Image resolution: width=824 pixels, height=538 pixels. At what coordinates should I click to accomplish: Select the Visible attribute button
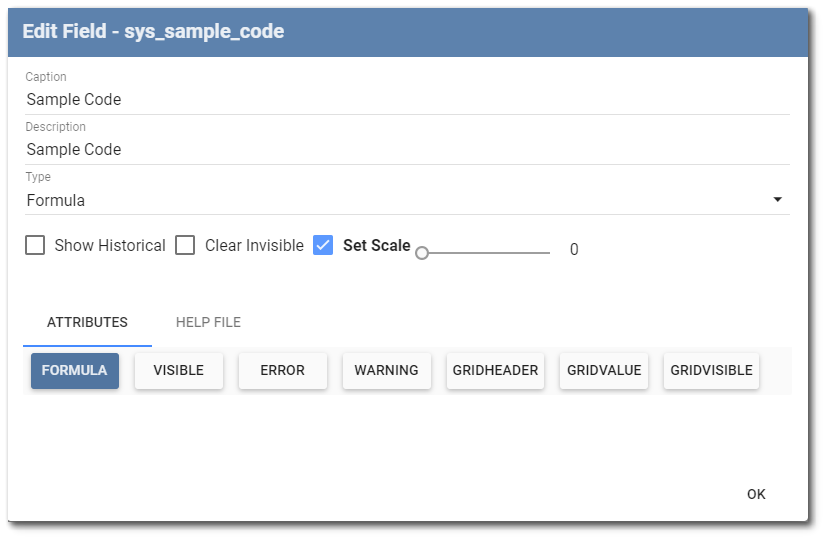pos(178,370)
